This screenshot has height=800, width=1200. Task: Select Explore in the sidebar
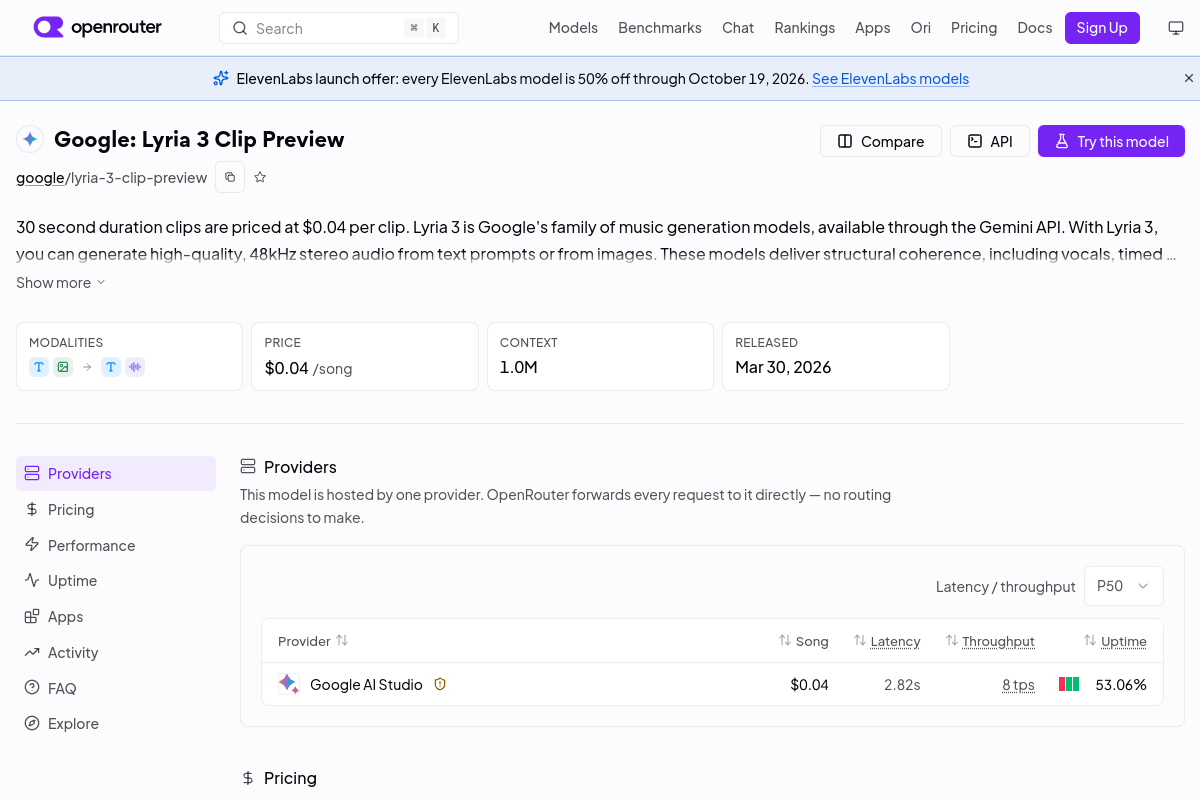pyautogui.click(x=116, y=724)
